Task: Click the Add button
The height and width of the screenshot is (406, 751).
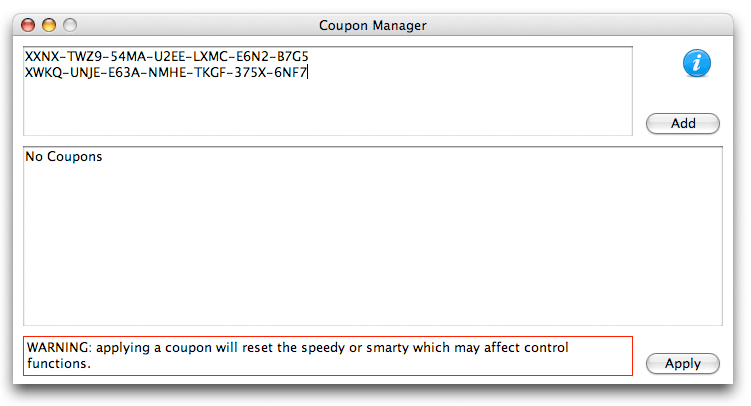Action: 683,124
